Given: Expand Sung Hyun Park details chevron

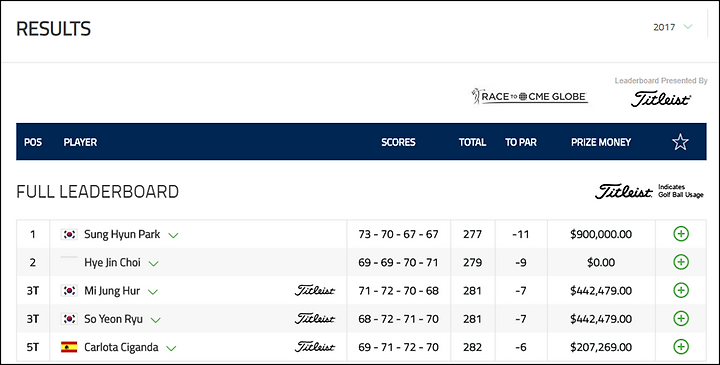Looking at the screenshot, I should coord(173,236).
